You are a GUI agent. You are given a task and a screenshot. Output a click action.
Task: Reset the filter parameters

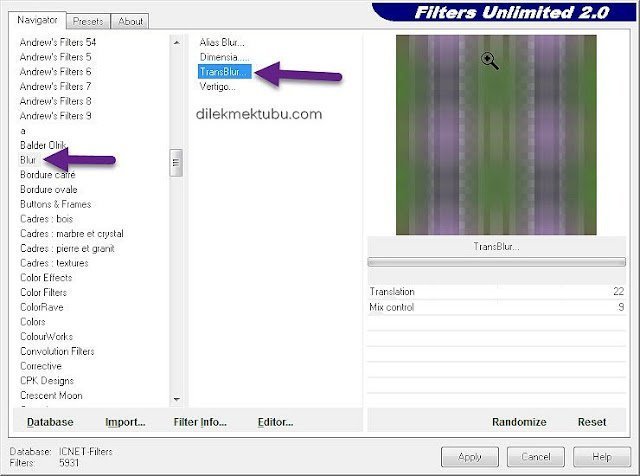point(592,422)
